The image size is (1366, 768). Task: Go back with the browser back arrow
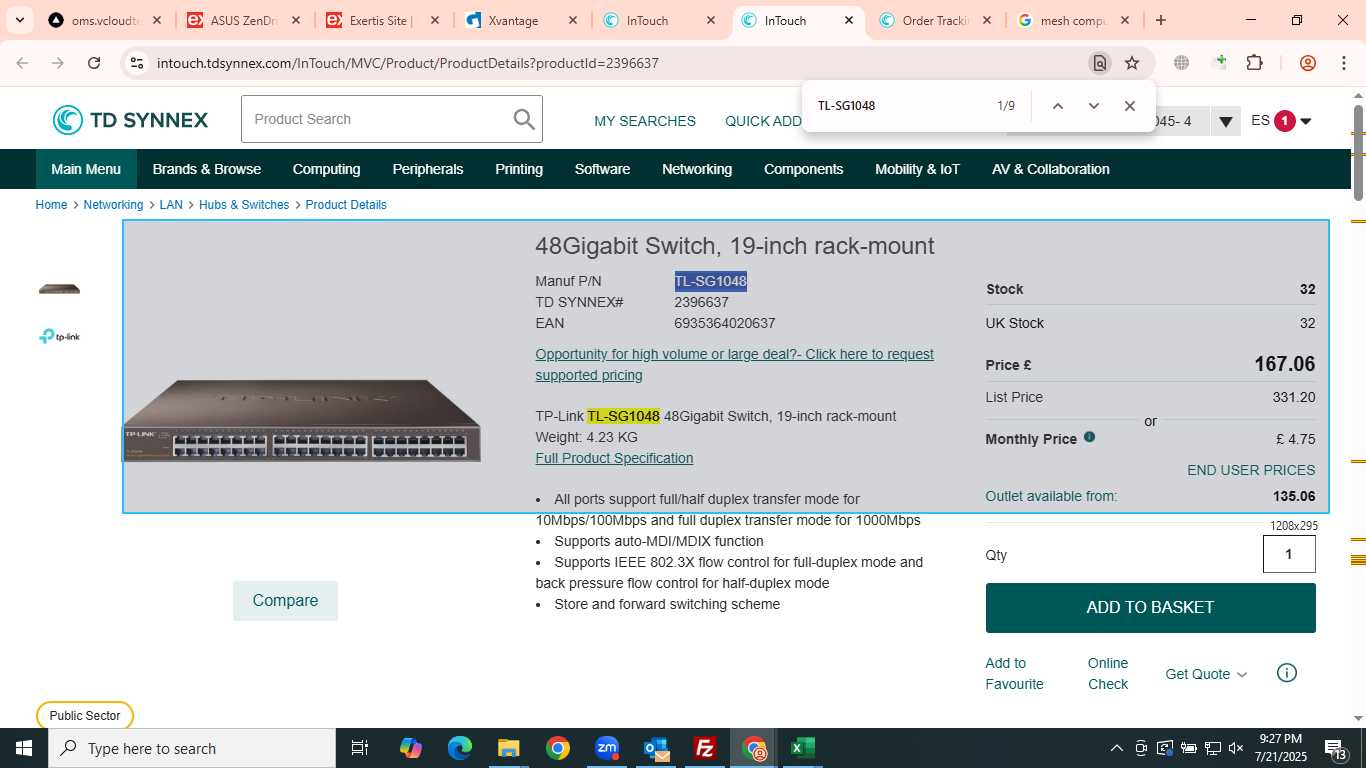click(x=22, y=63)
